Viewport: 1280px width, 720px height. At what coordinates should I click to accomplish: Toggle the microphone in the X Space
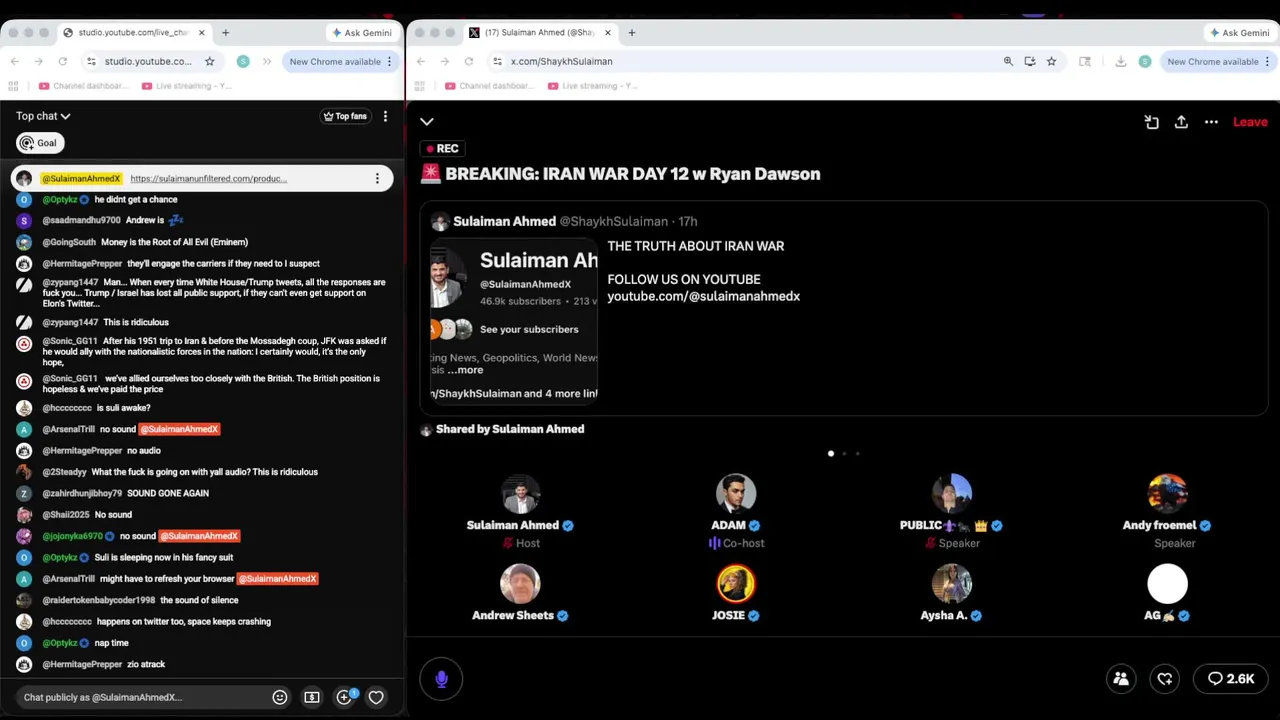(x=441, y=679)
